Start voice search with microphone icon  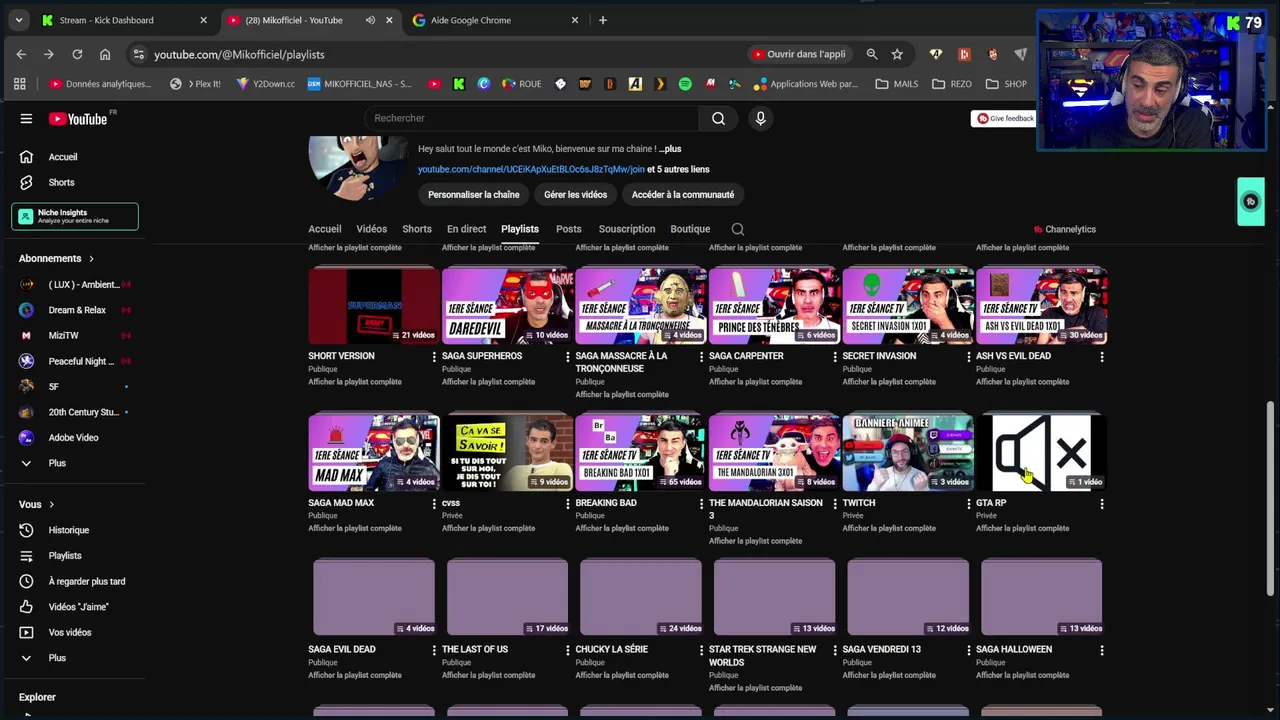coord(760,118)
